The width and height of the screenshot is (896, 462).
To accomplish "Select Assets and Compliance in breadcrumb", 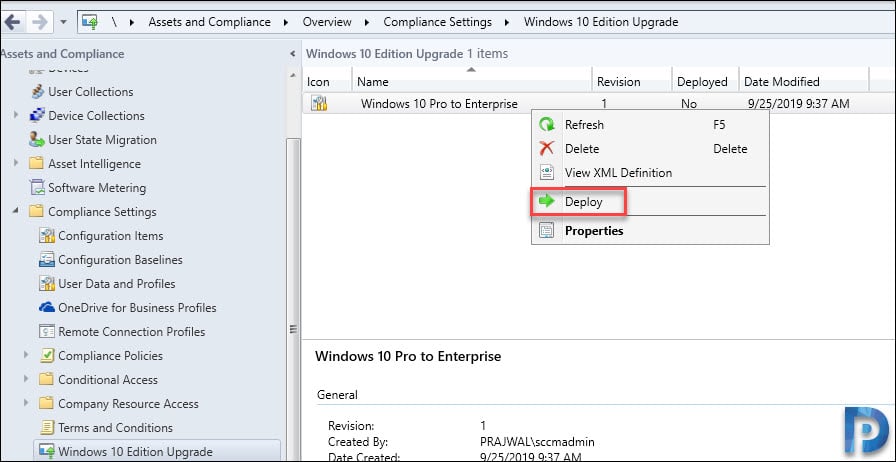I will 210,22.
